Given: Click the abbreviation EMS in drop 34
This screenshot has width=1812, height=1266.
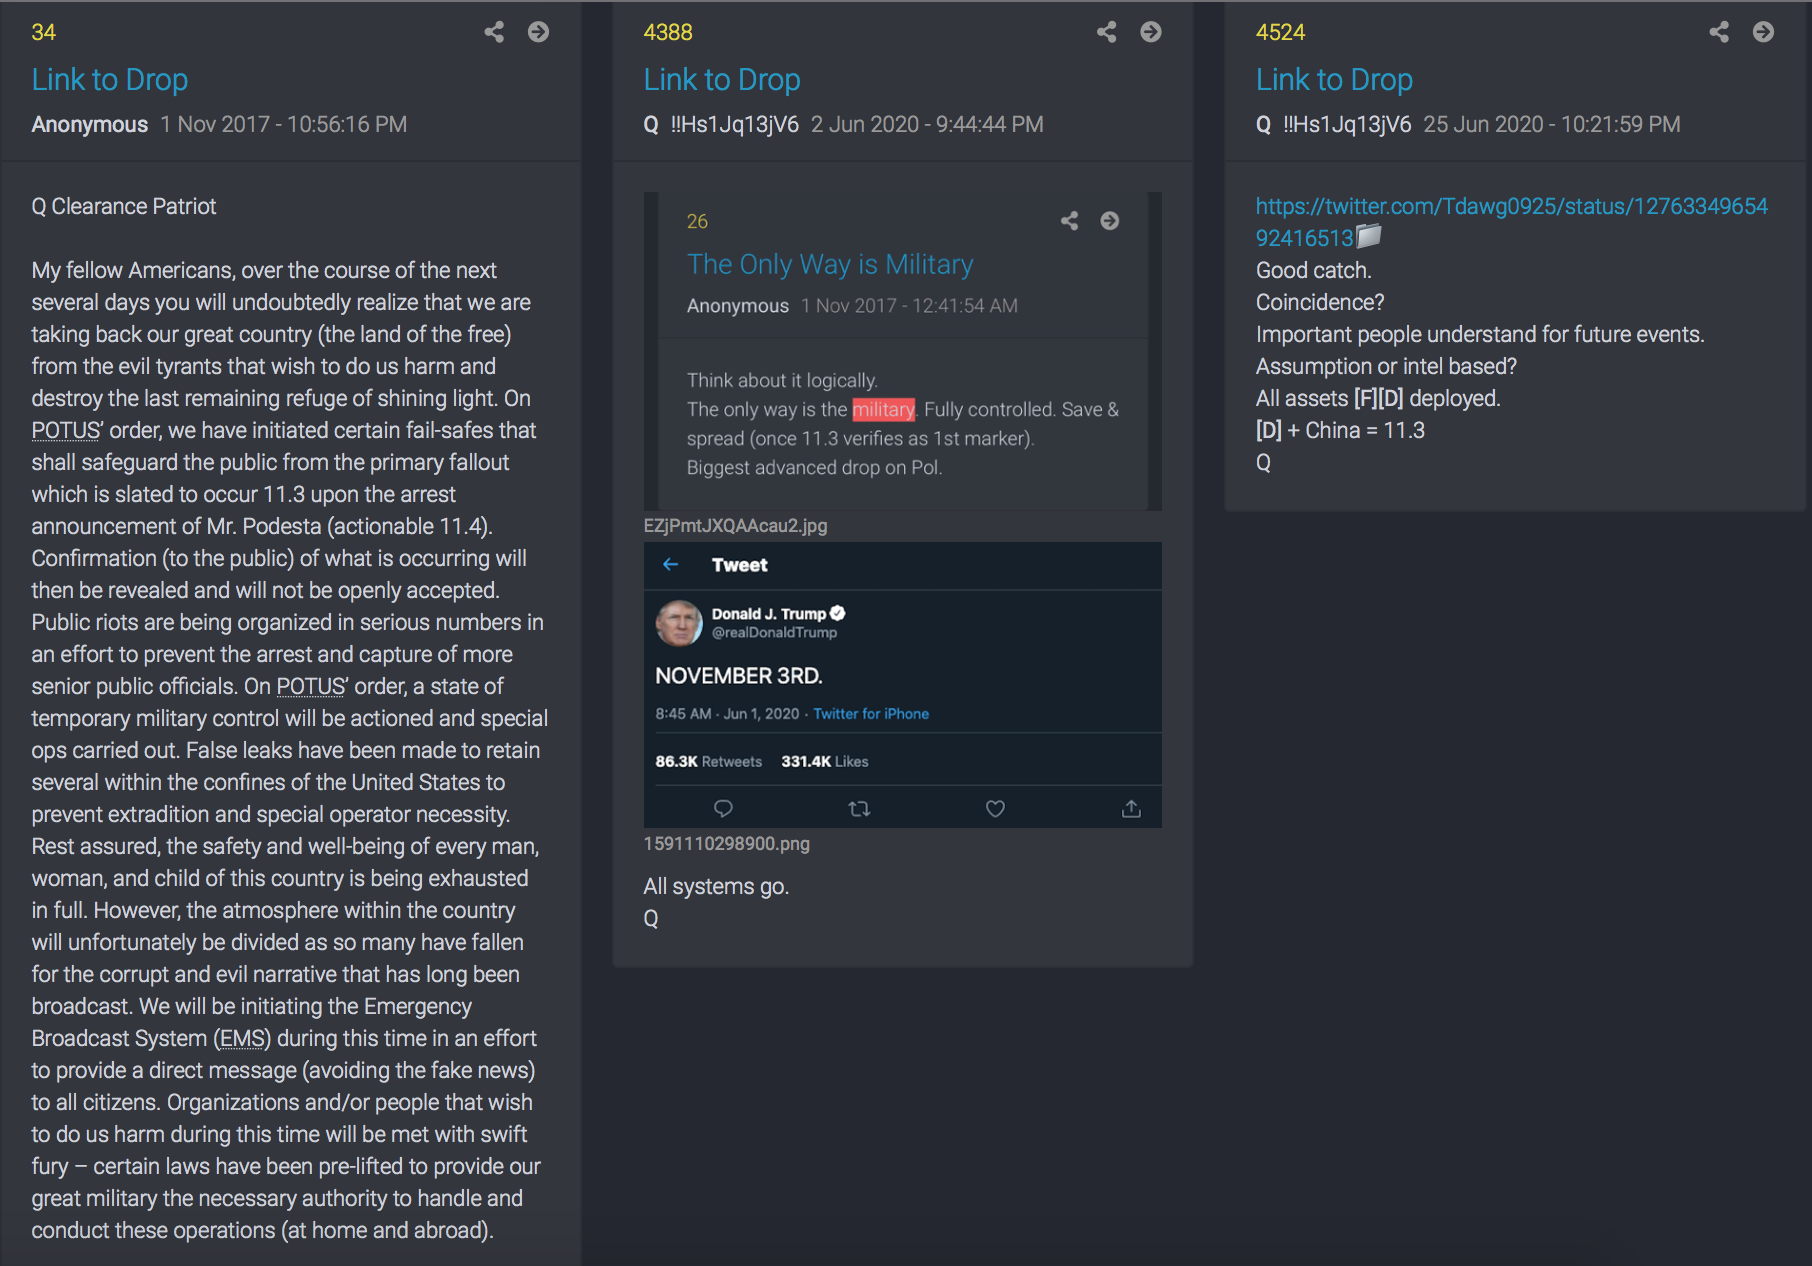Looking at the screenshot, I should [242, 1038].
